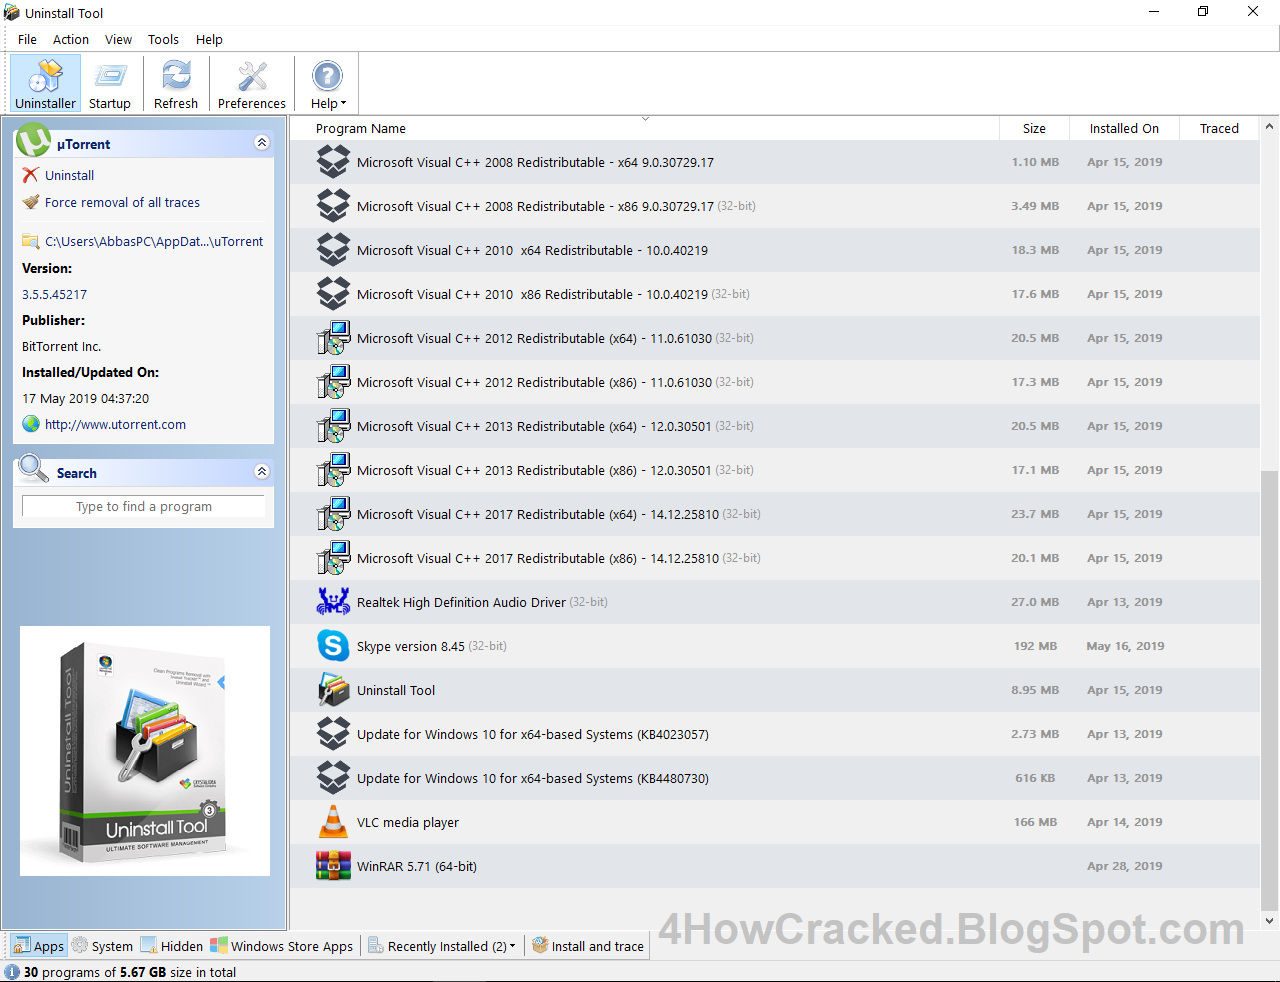The height and width of the screenshot is (982, 1280).
Task: Select Visual C++ 2012 (x86) 11.0.61030 icon
Action: (x=333, y=382)
